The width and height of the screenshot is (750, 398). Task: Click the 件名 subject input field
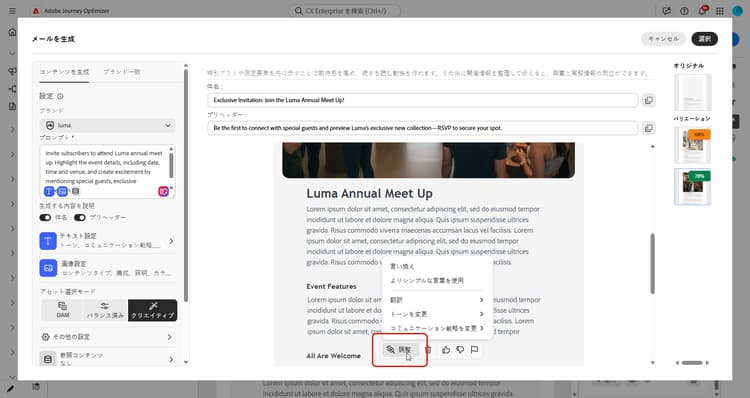point(422,100)
